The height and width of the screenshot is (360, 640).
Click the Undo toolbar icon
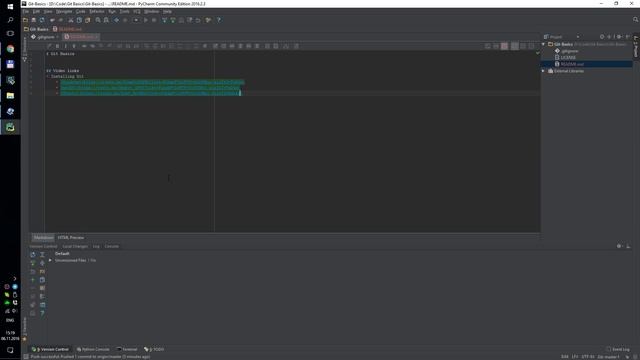click(52, 20)
